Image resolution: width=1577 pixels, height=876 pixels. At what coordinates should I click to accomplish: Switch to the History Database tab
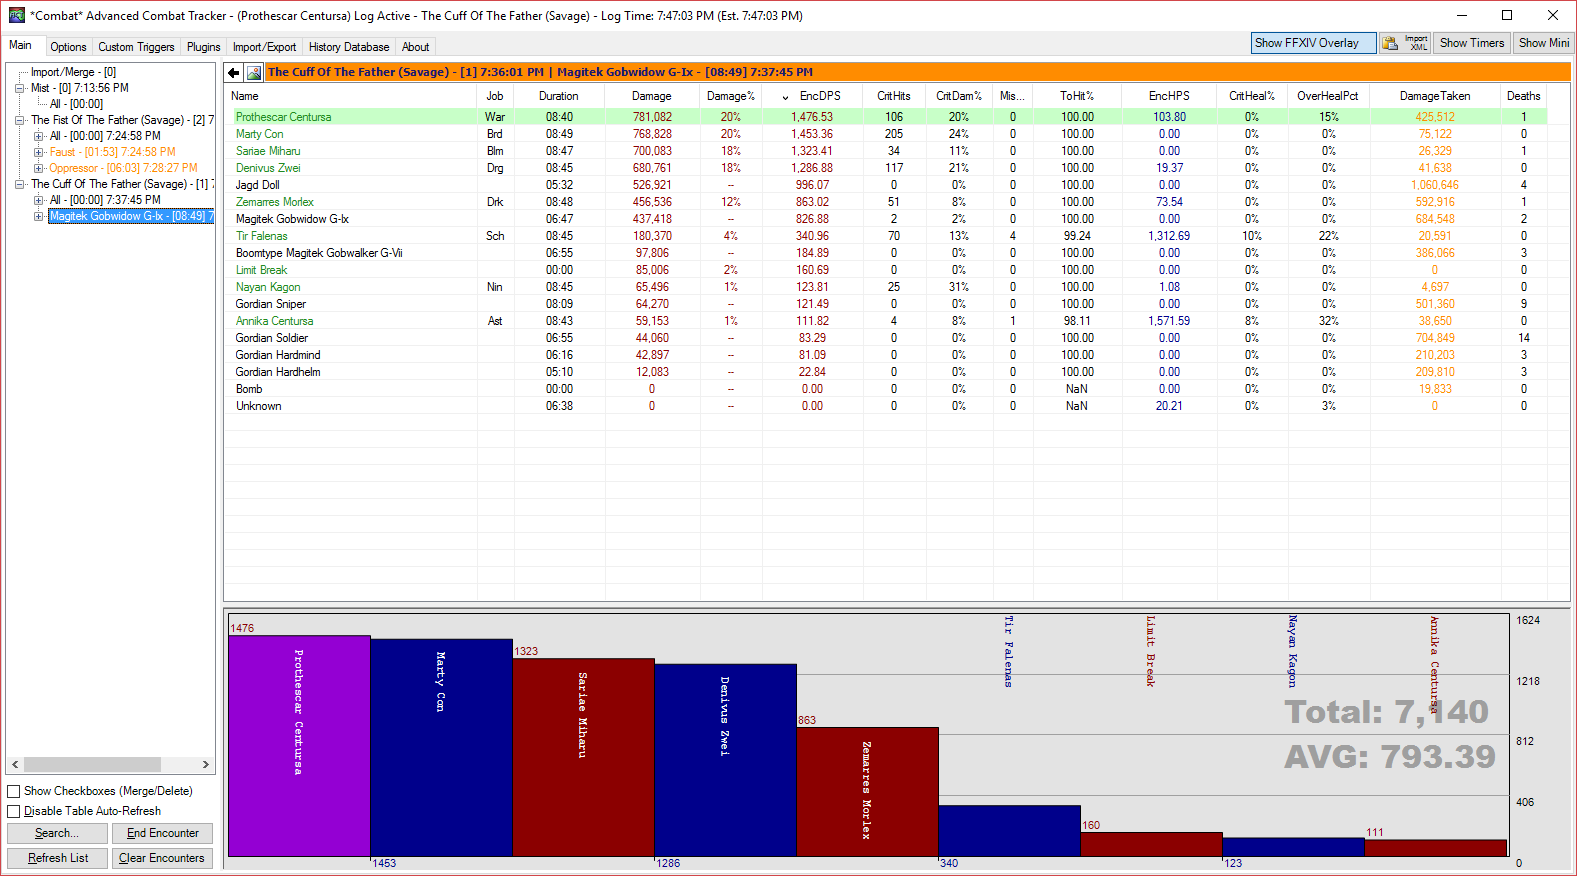tap(349, 47)
